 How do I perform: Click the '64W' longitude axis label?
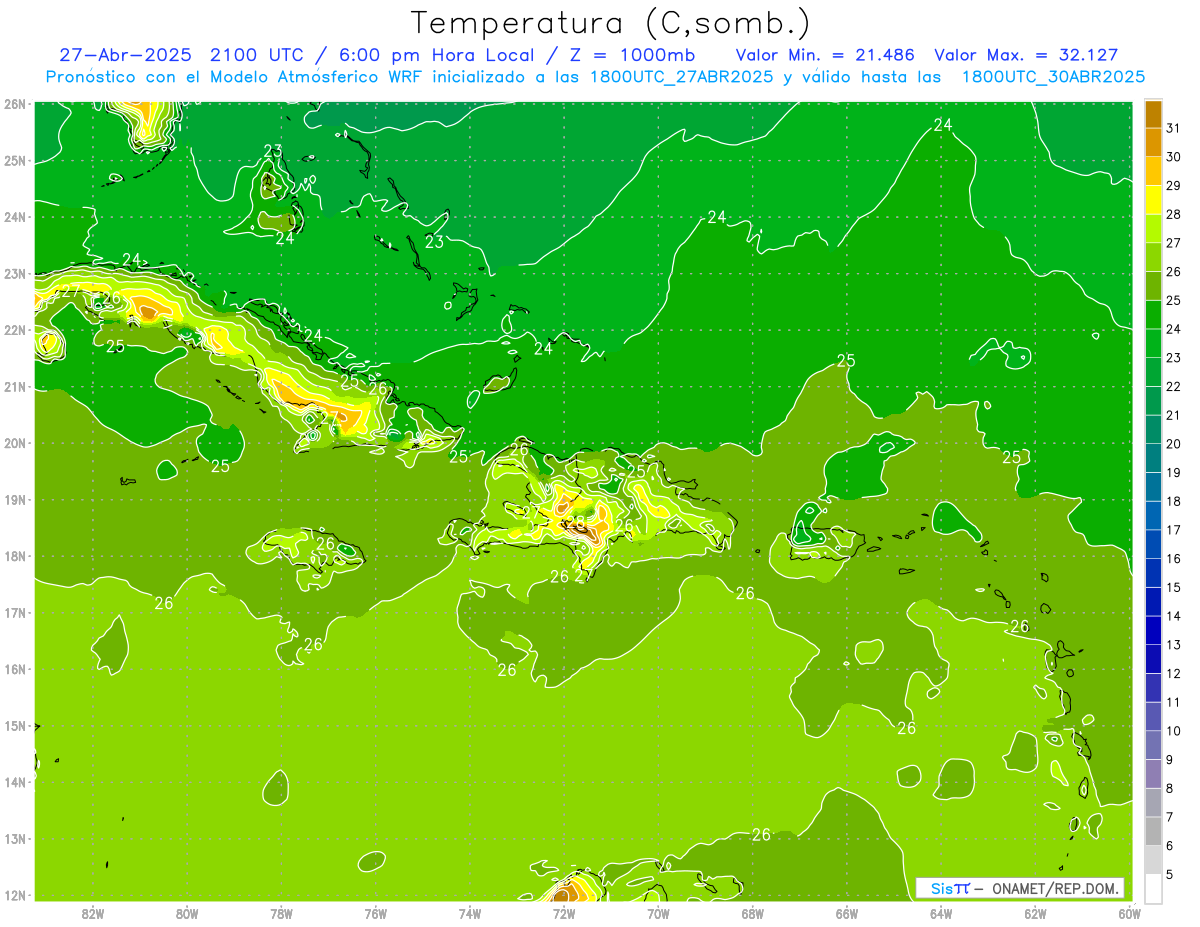pos(941,913)
